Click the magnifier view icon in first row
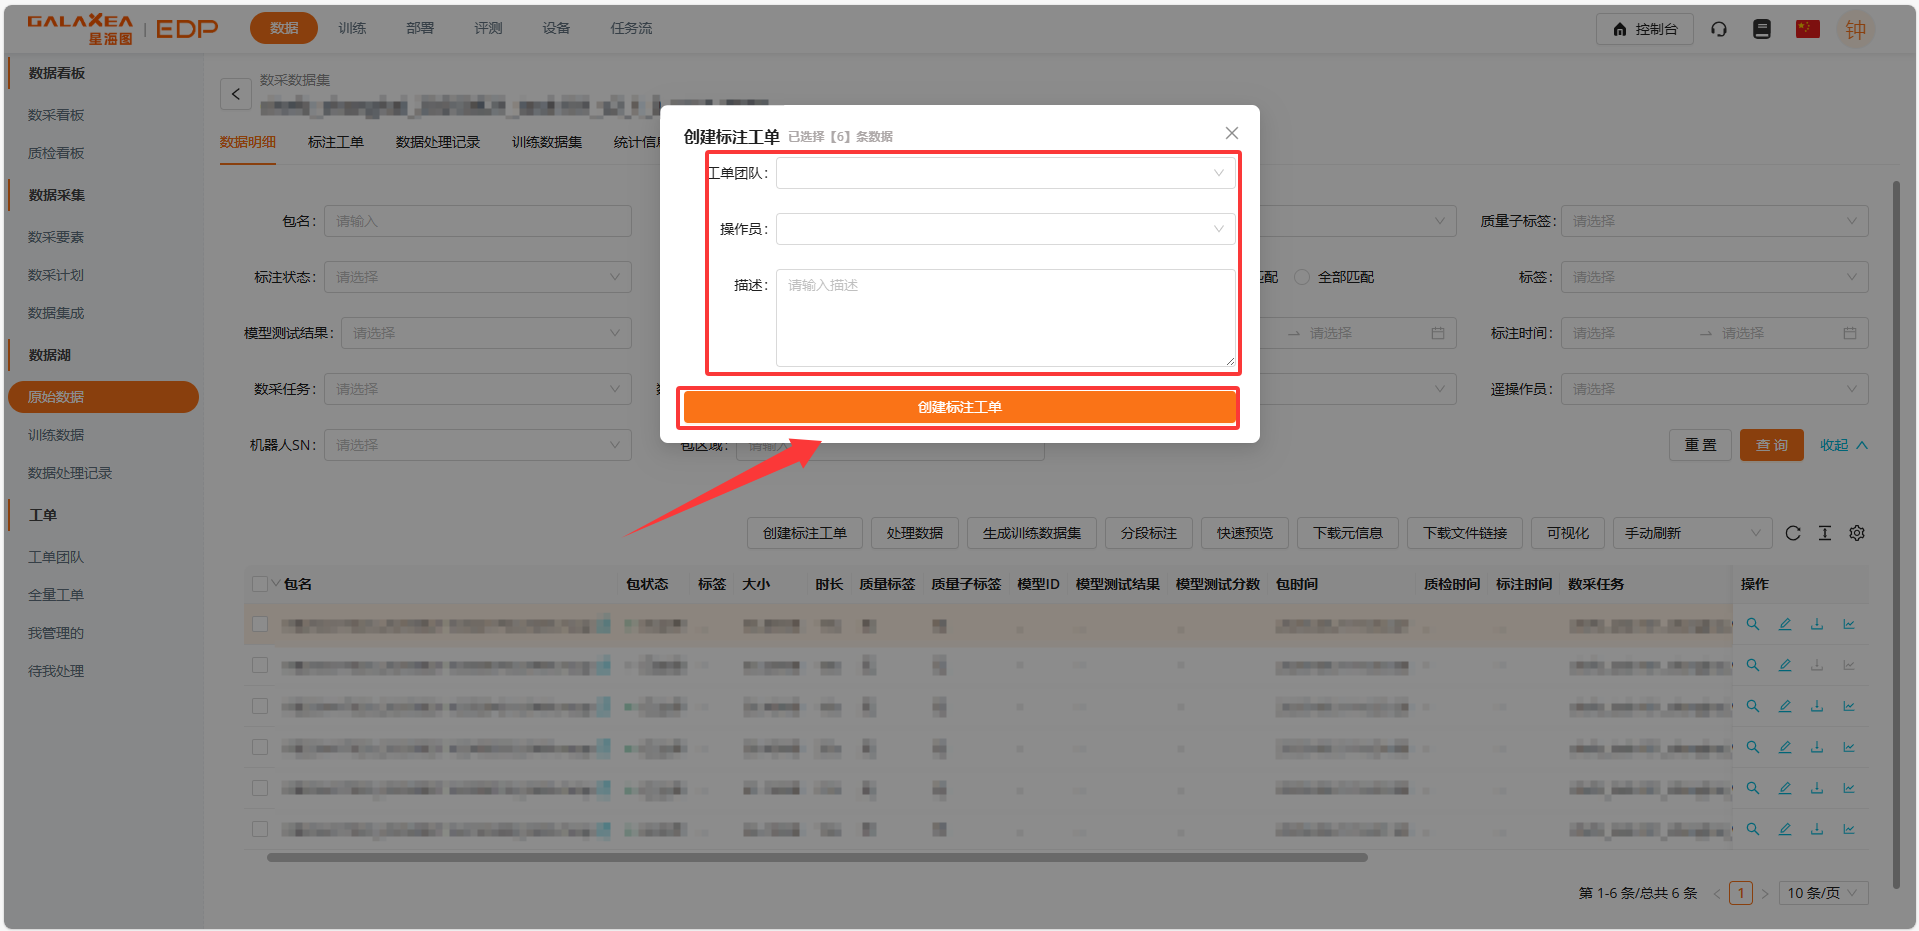Screen dimensions: 1919x931 [x=1752, y=624]
